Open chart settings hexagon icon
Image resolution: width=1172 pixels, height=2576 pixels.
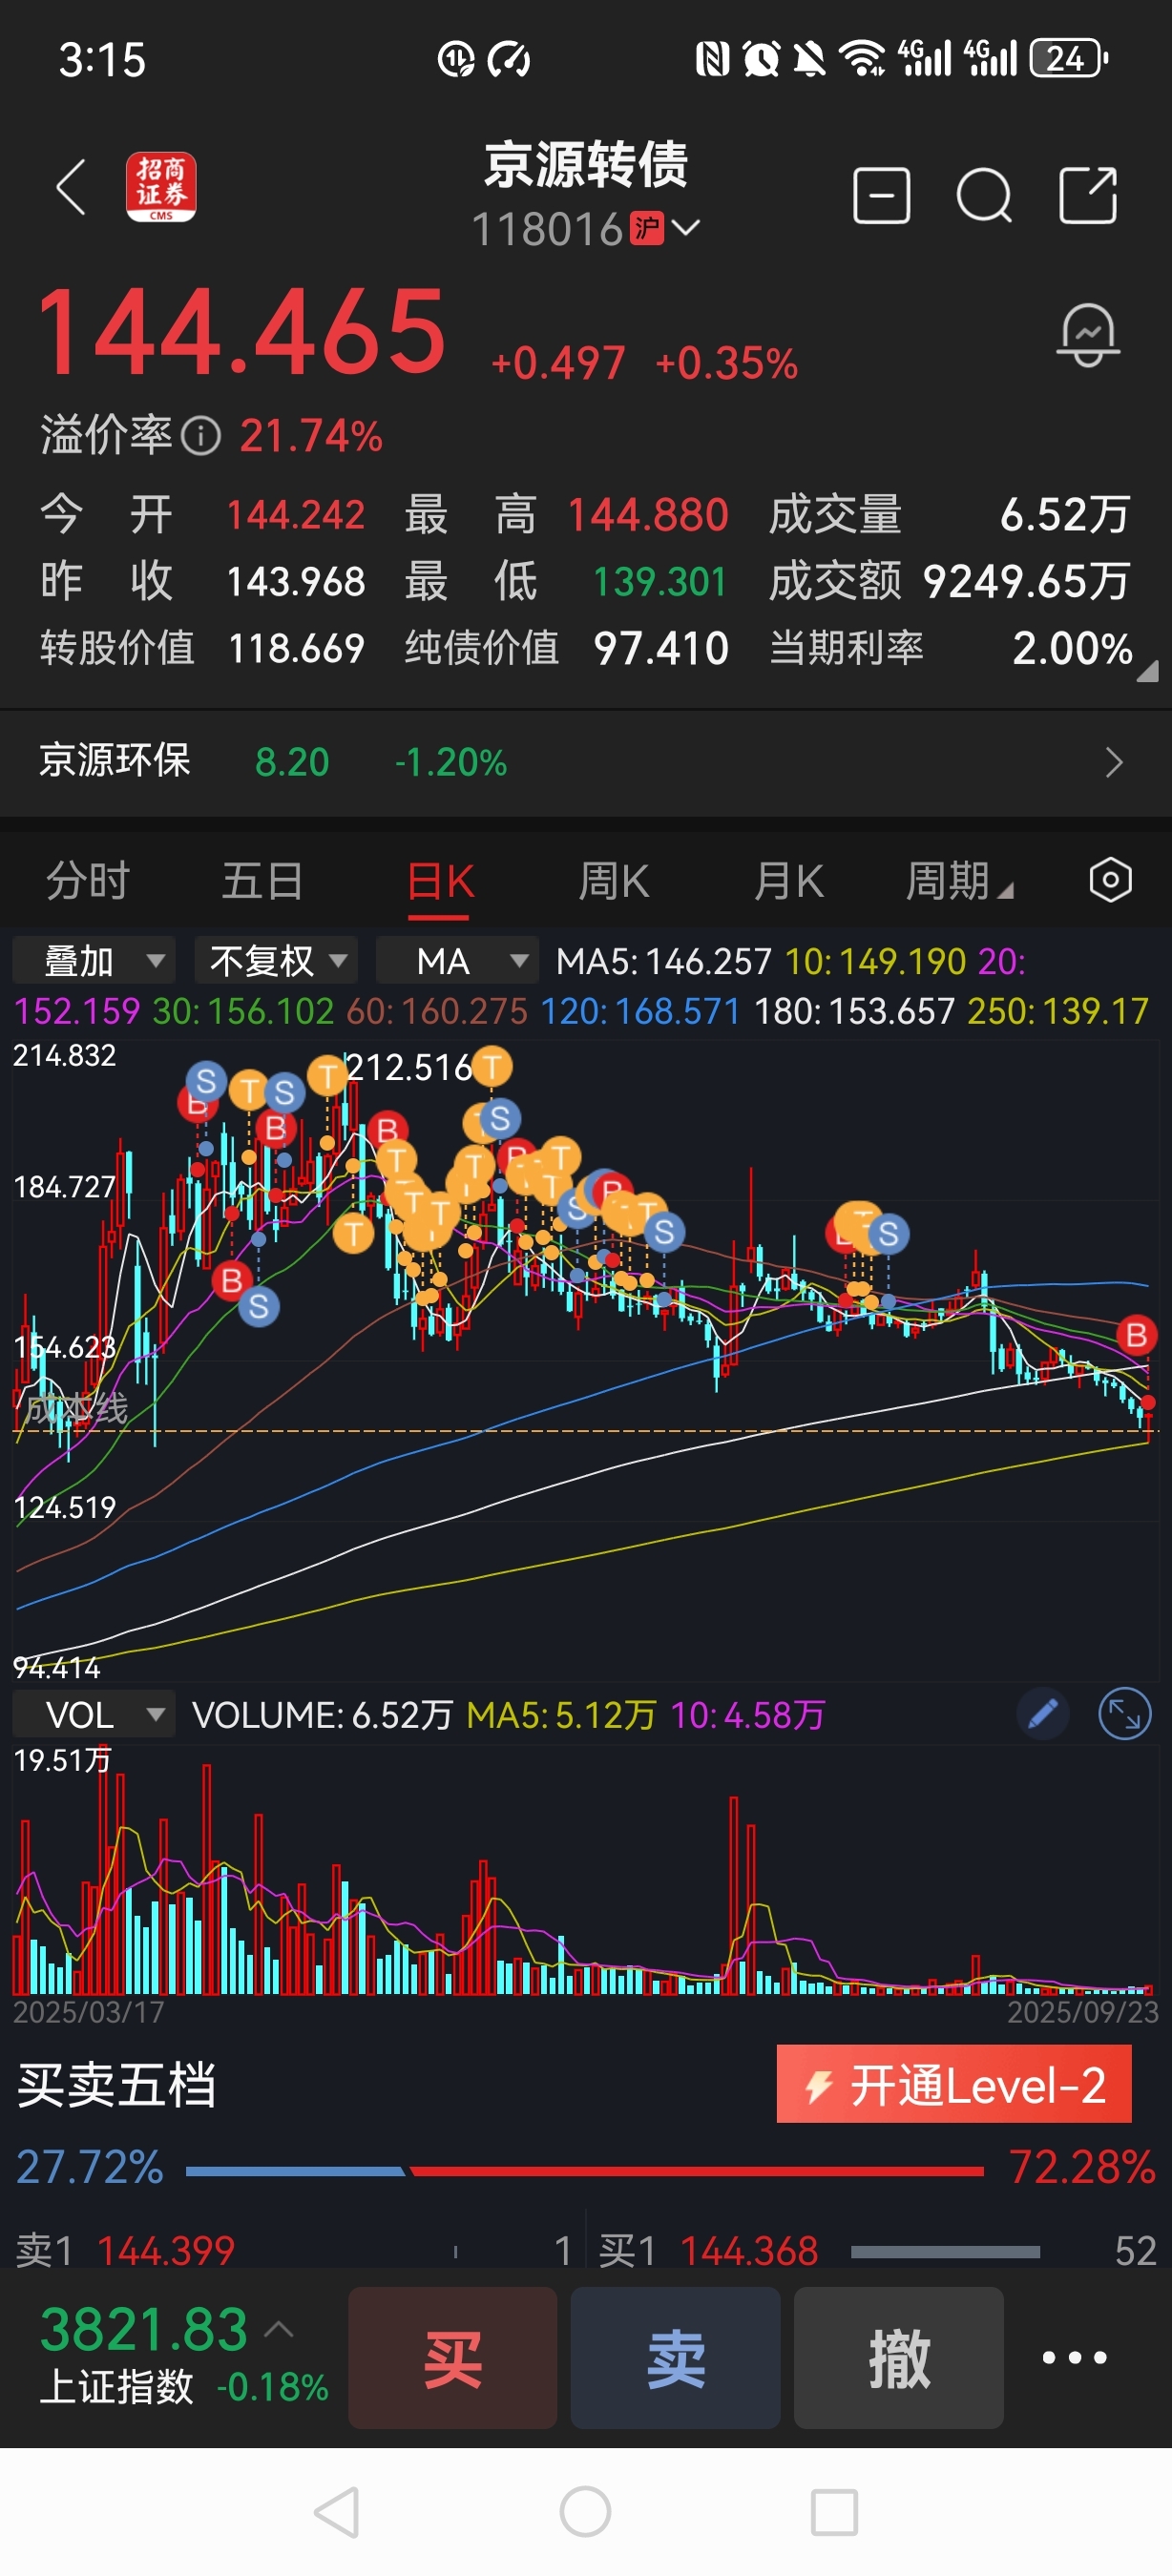(1110, 880)
